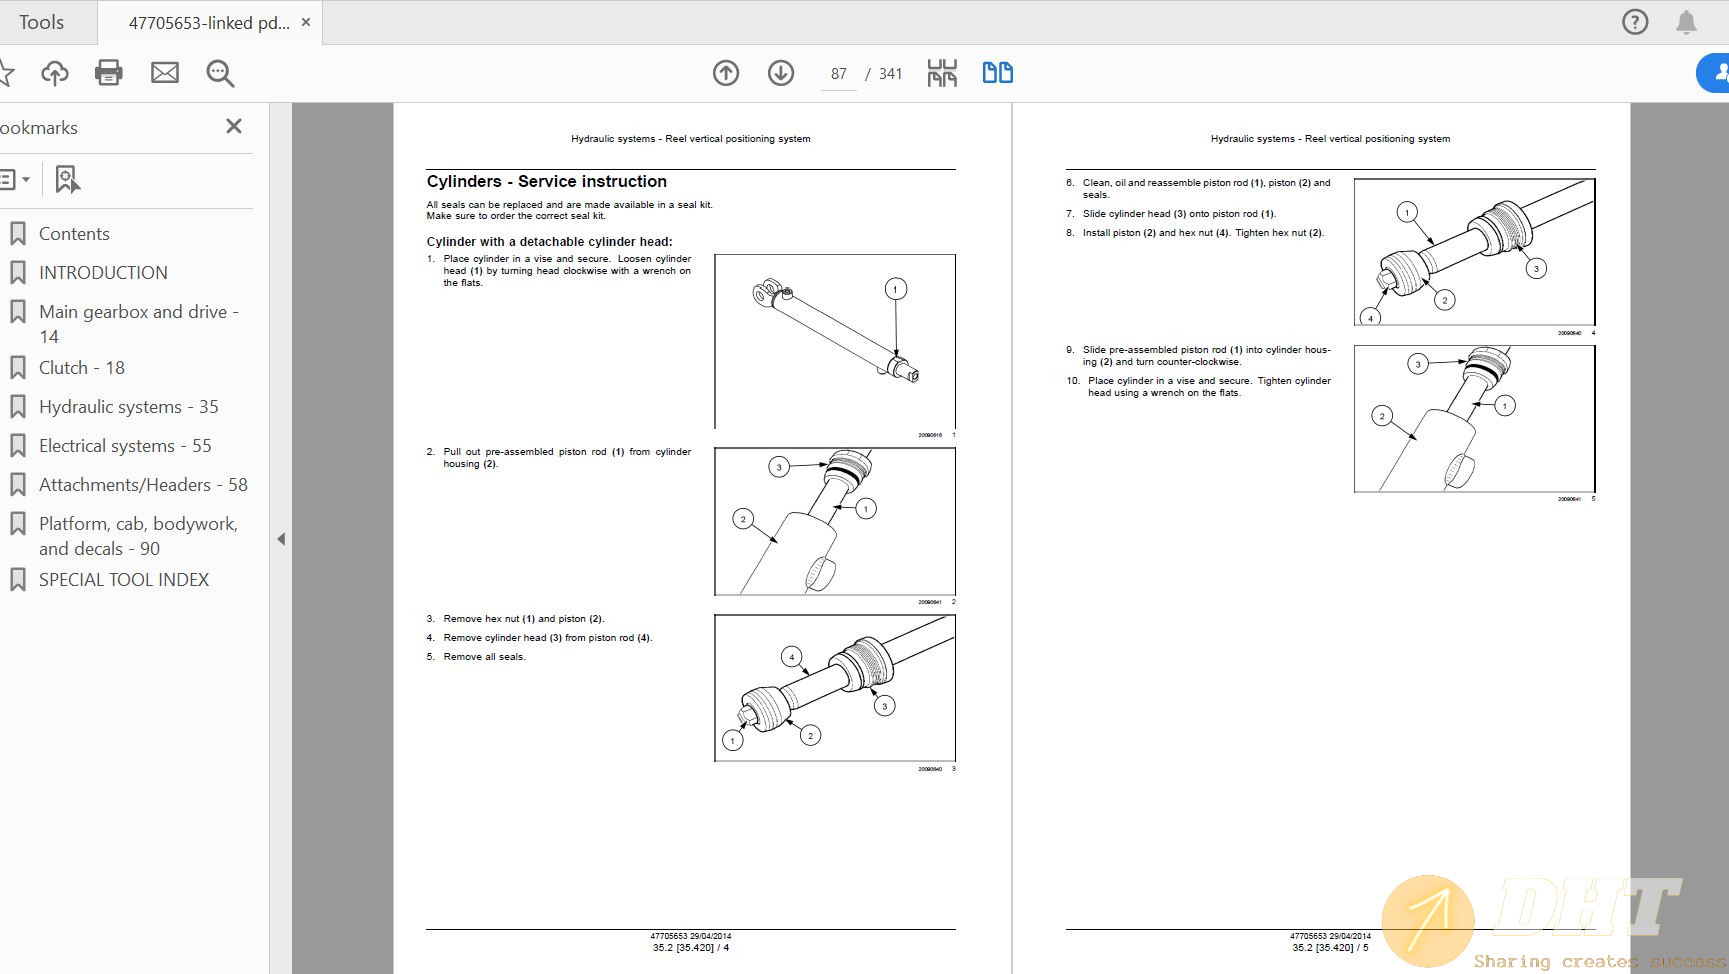Image resolution: width=1729 pixels, height=974 pixels.
Task: Jump to Hydraulic systems - 35 bookmark
Action: [128, 407]
